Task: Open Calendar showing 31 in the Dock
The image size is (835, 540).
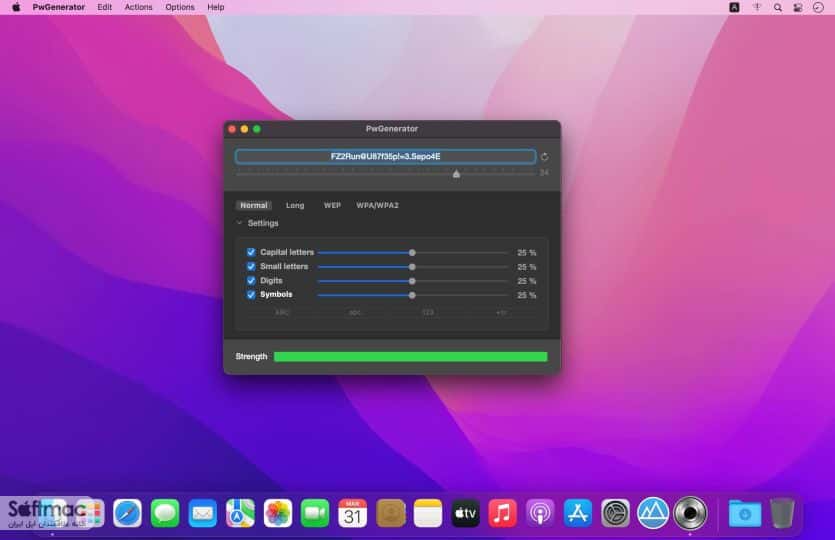Action: coord(353,513)
